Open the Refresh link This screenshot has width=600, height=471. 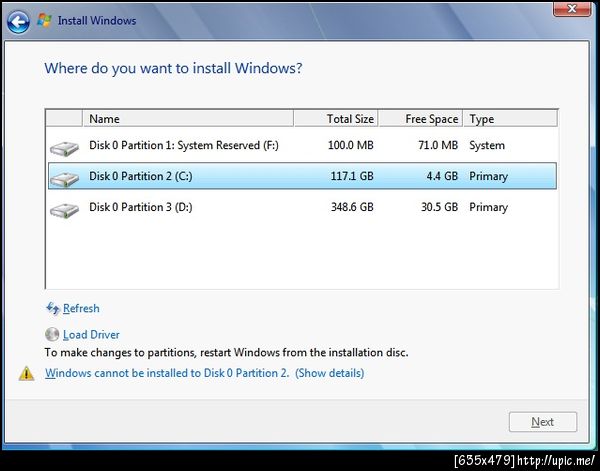(81, 308)
